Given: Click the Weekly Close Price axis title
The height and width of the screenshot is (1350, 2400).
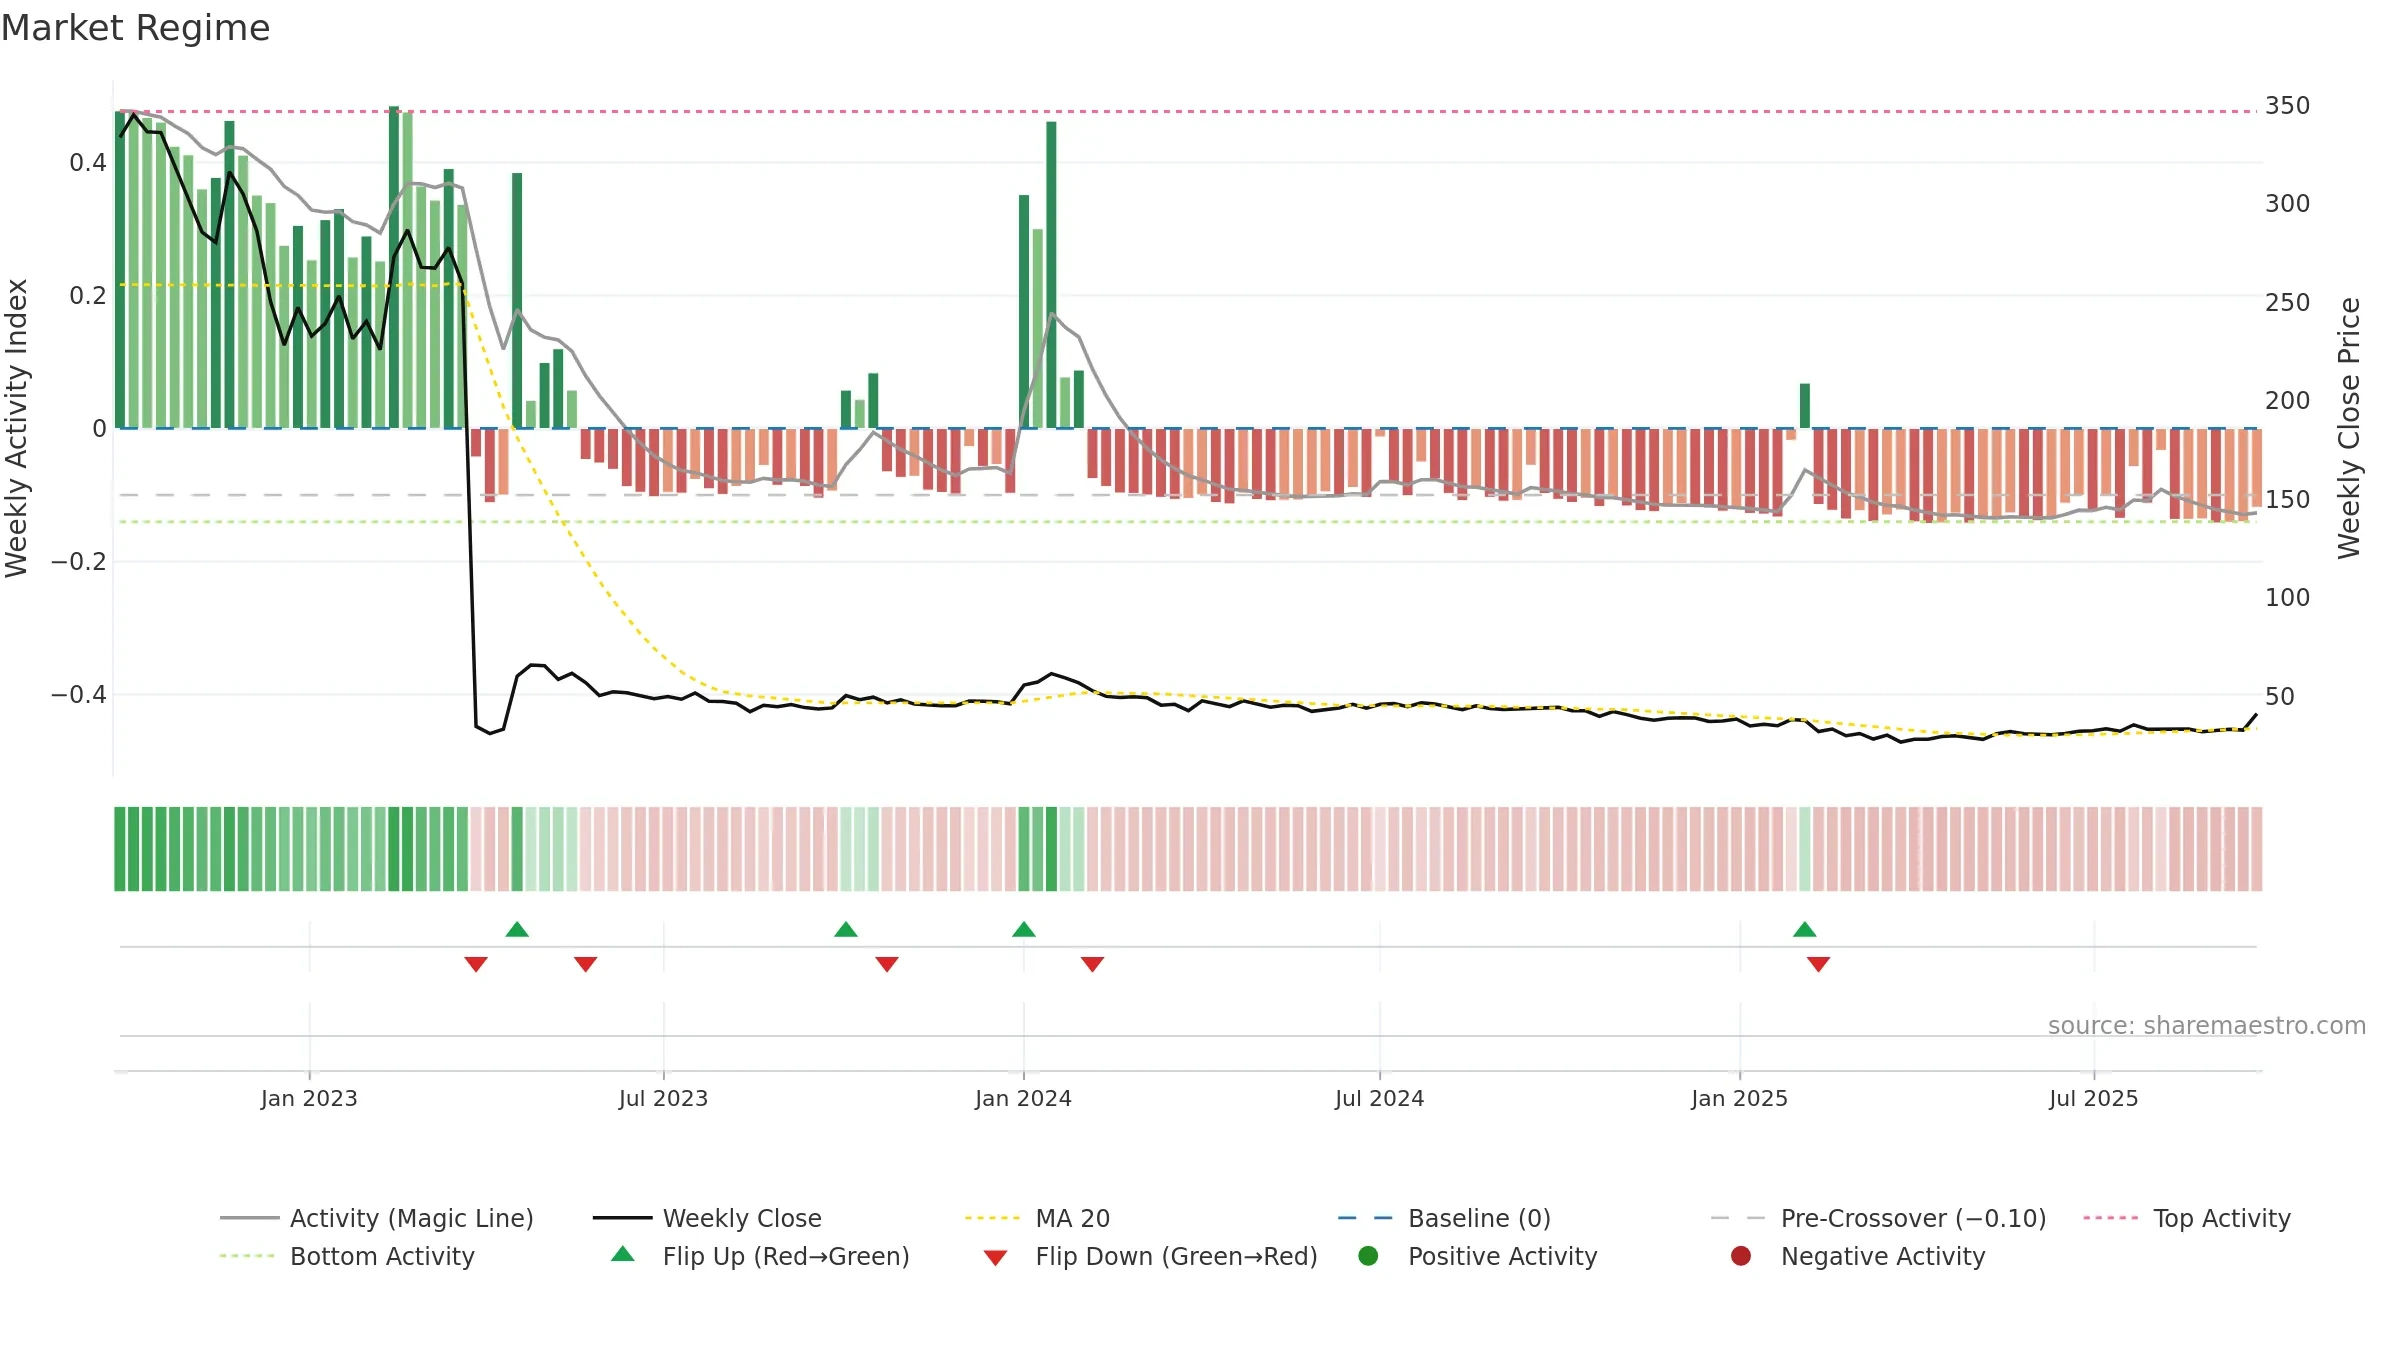Looking at the screenshot, I should point(2349,428).
